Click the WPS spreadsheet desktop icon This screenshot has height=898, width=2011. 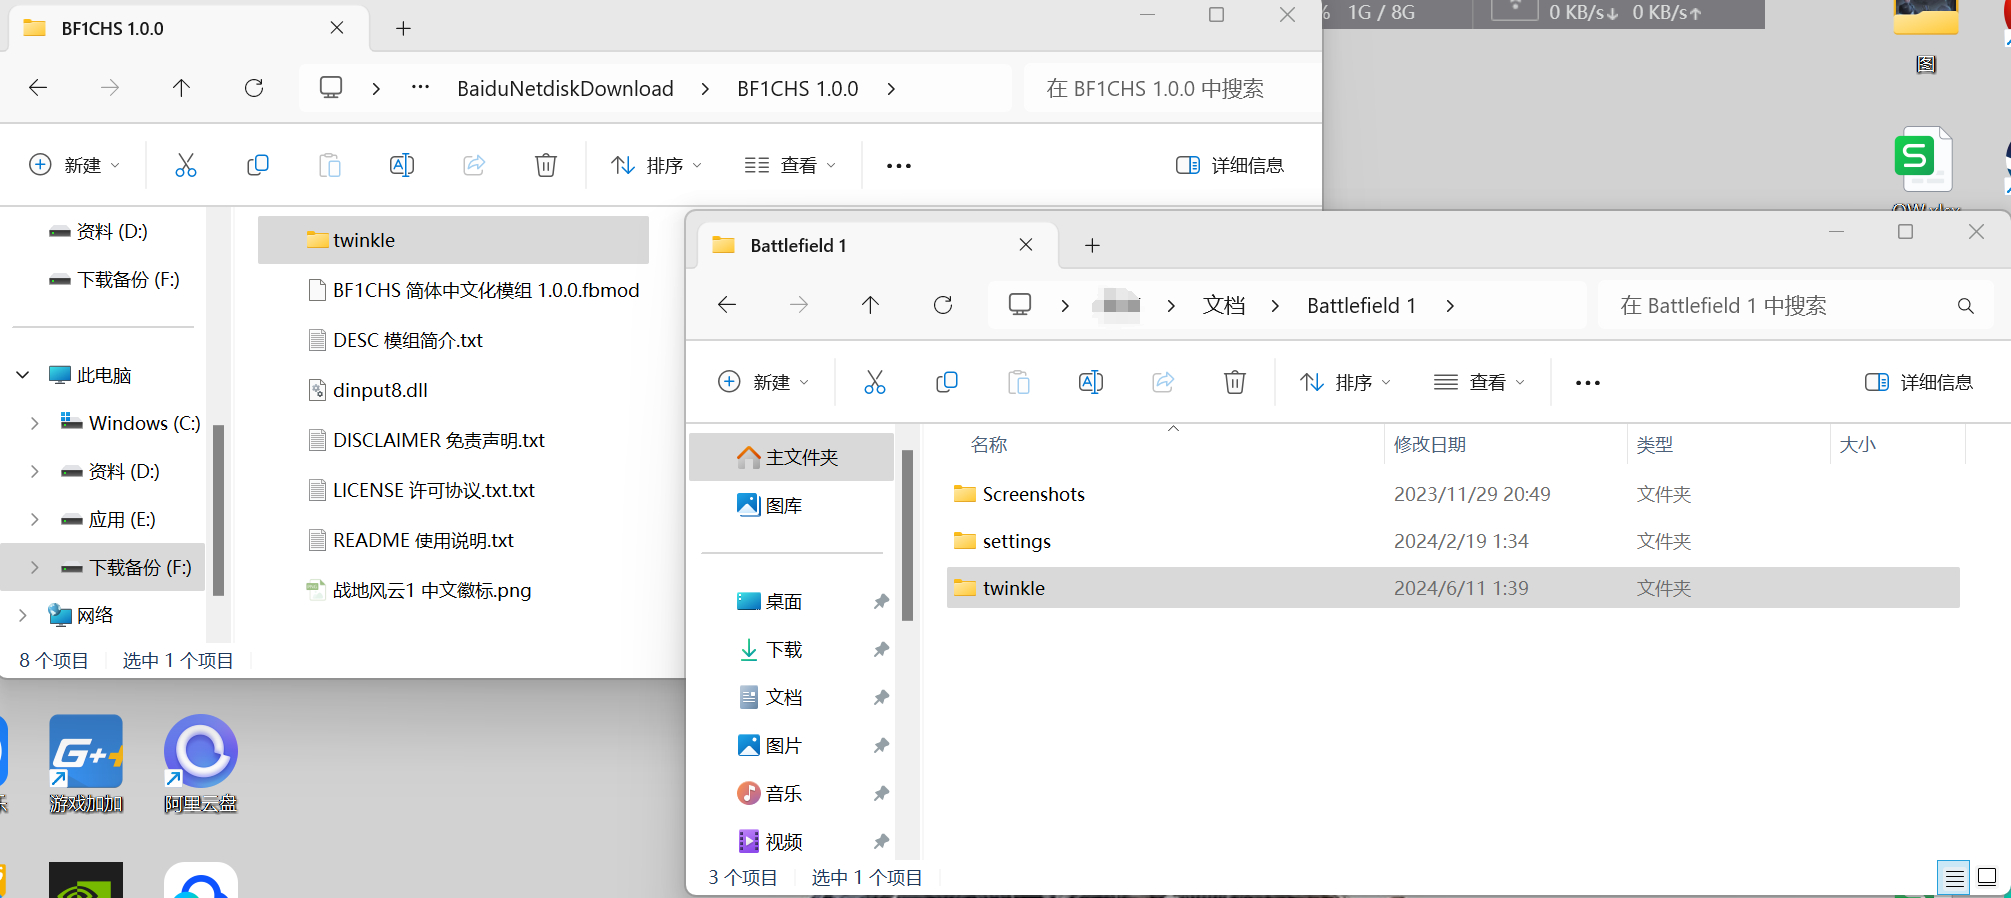click(1923, 160)
